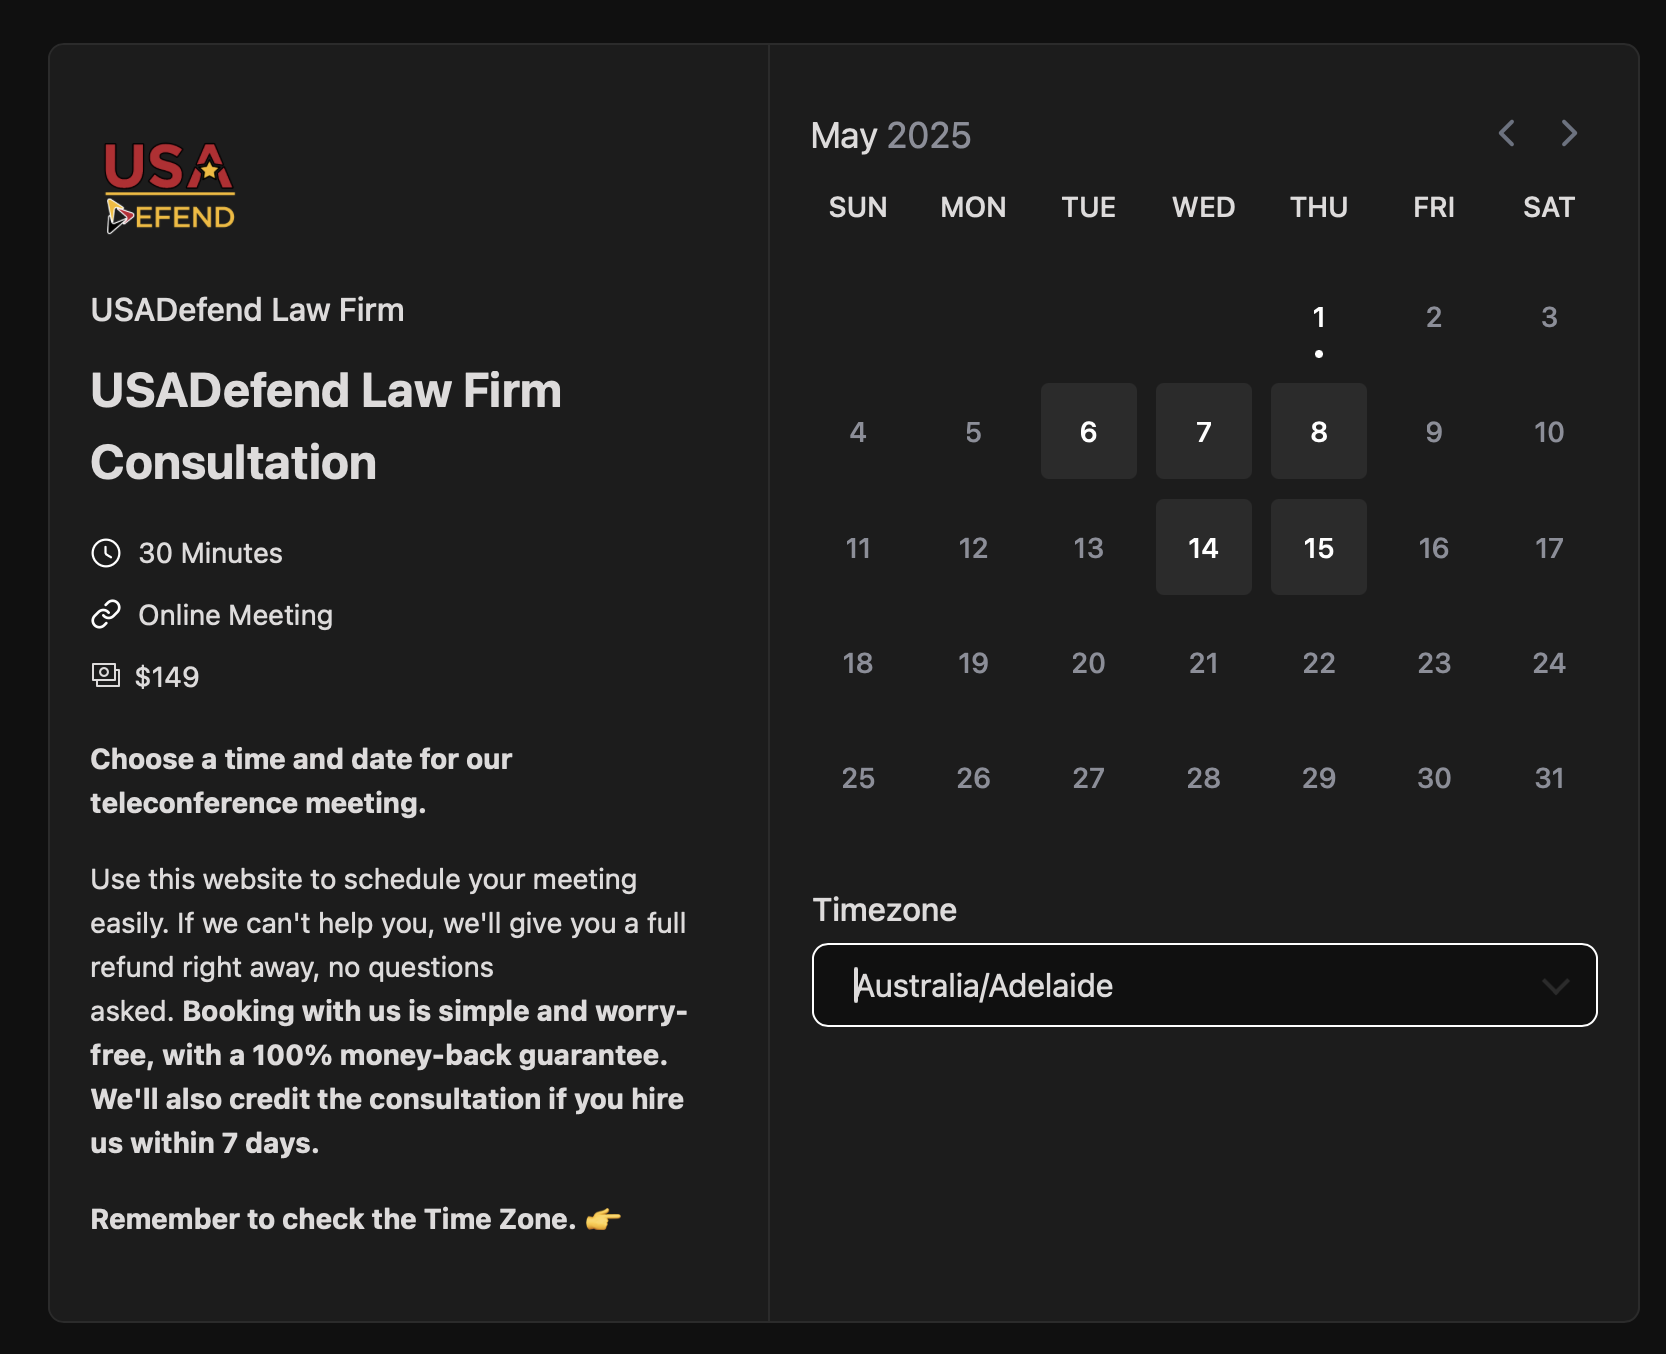The image size is (1666, 1354).
Task: Click disabled date 27
Action: [x=1089, y=777]
